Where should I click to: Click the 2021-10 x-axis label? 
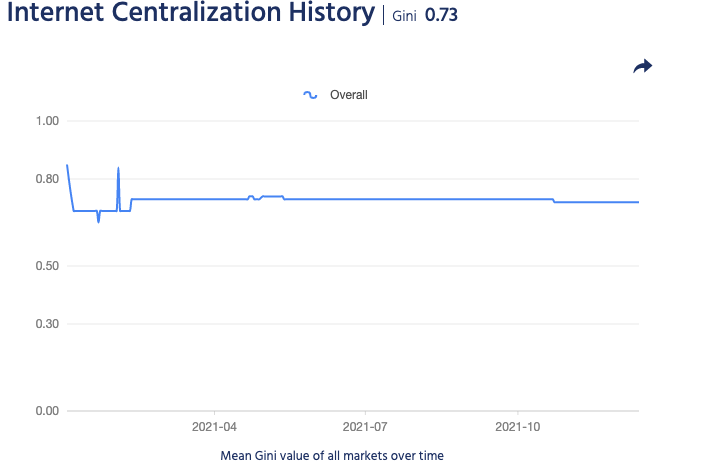(518, 426)
